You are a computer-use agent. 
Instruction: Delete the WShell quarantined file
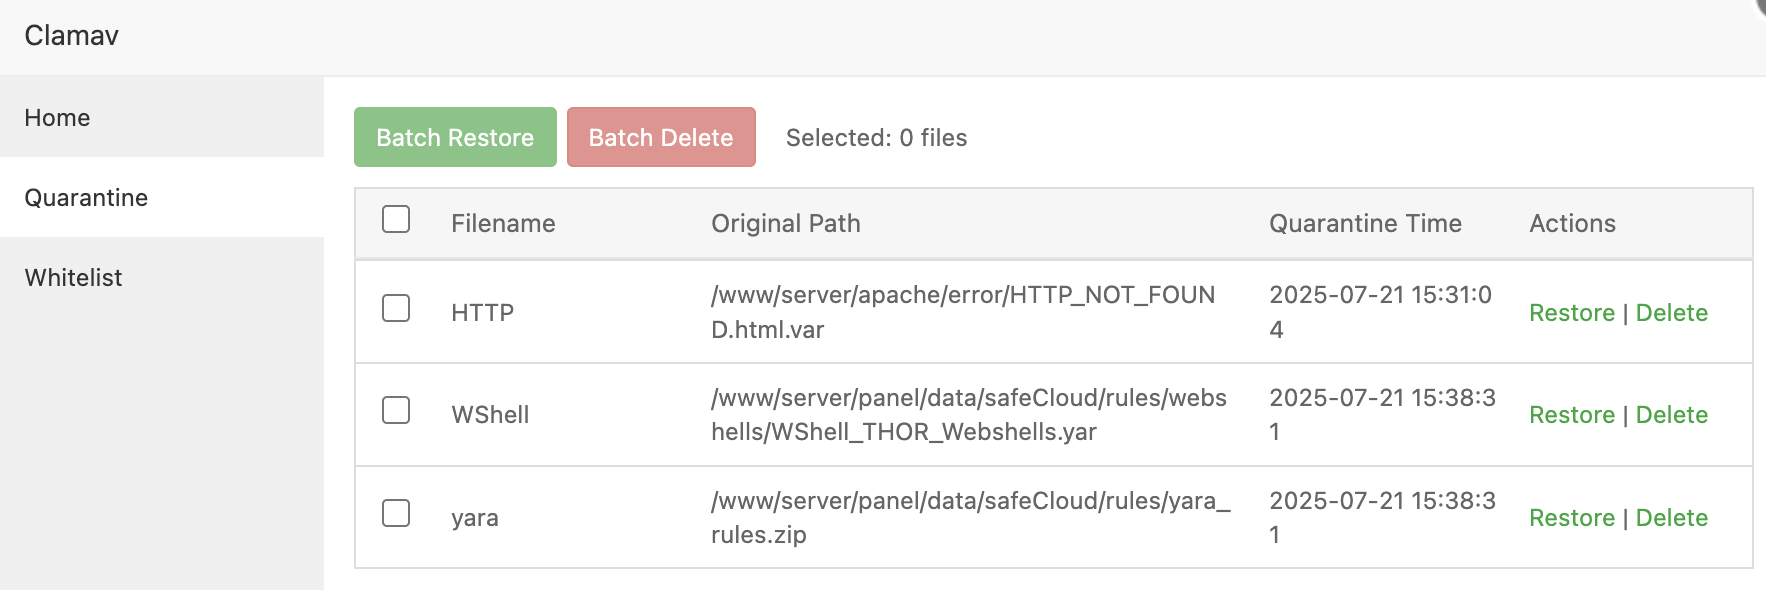(1671, 415)
